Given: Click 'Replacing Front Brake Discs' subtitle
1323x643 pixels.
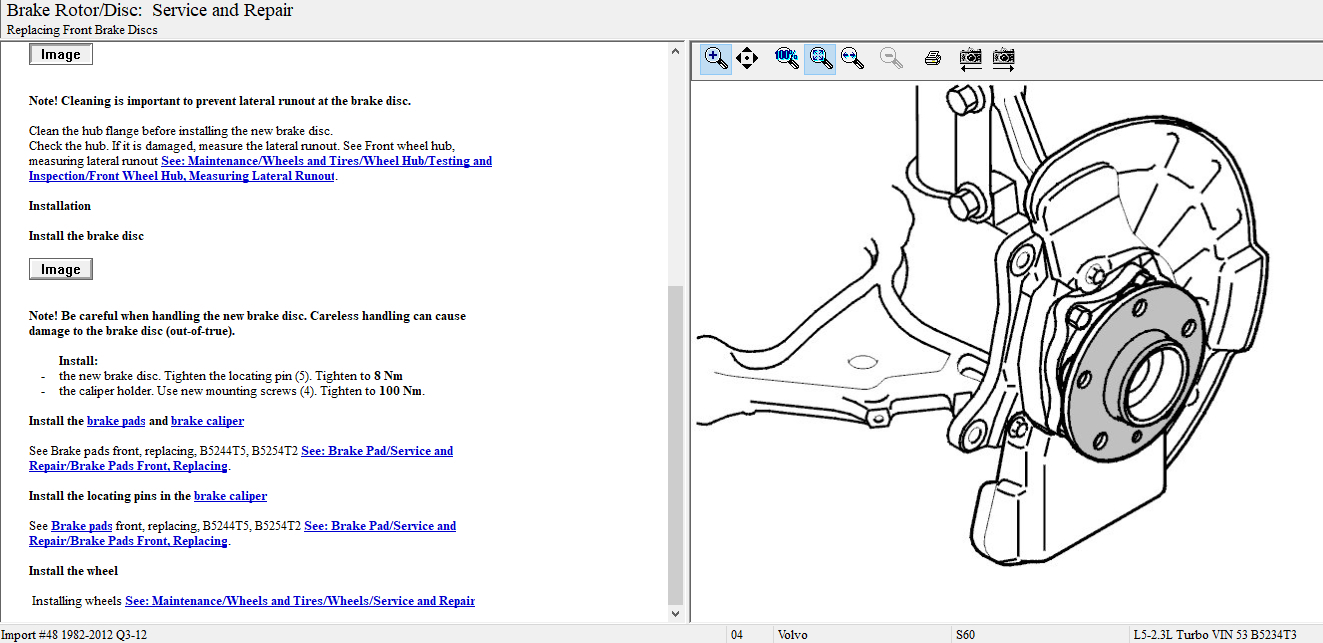Looking at the screenshot, I should click(x=82, y=30).
